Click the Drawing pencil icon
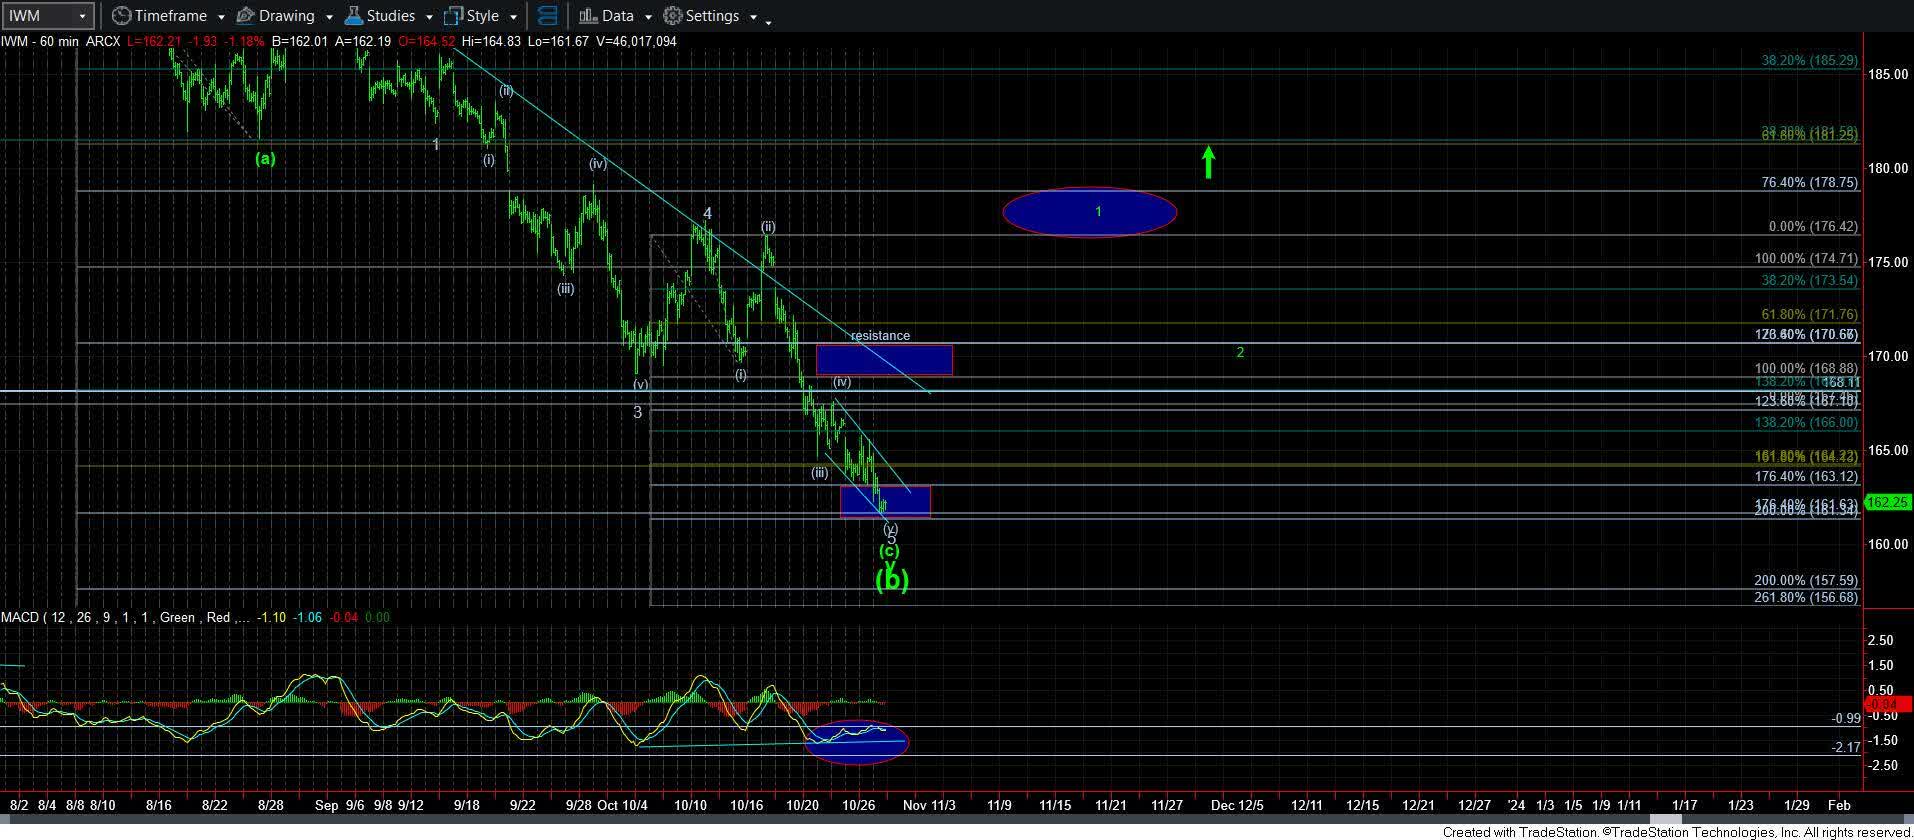Image resolution: width=1914 pixels, height=840 pixels. (x=246, y=16)
